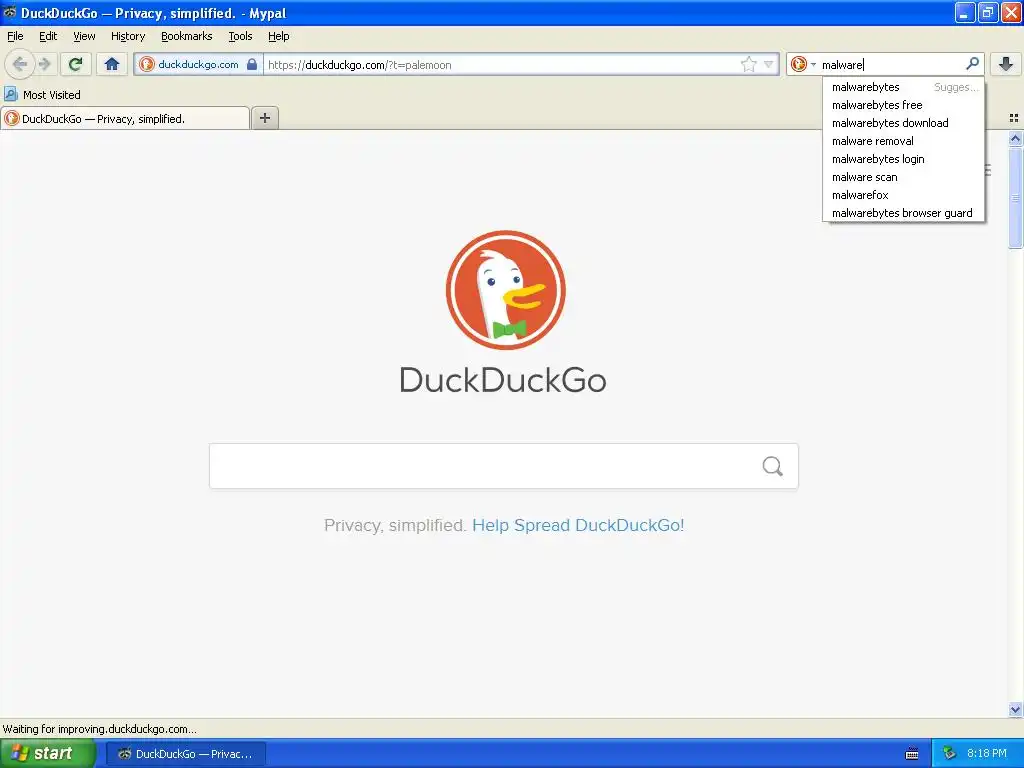Click the keyboard icon in the taskbar
This screenshot has width=1024, height=768.
coord(912,754)
